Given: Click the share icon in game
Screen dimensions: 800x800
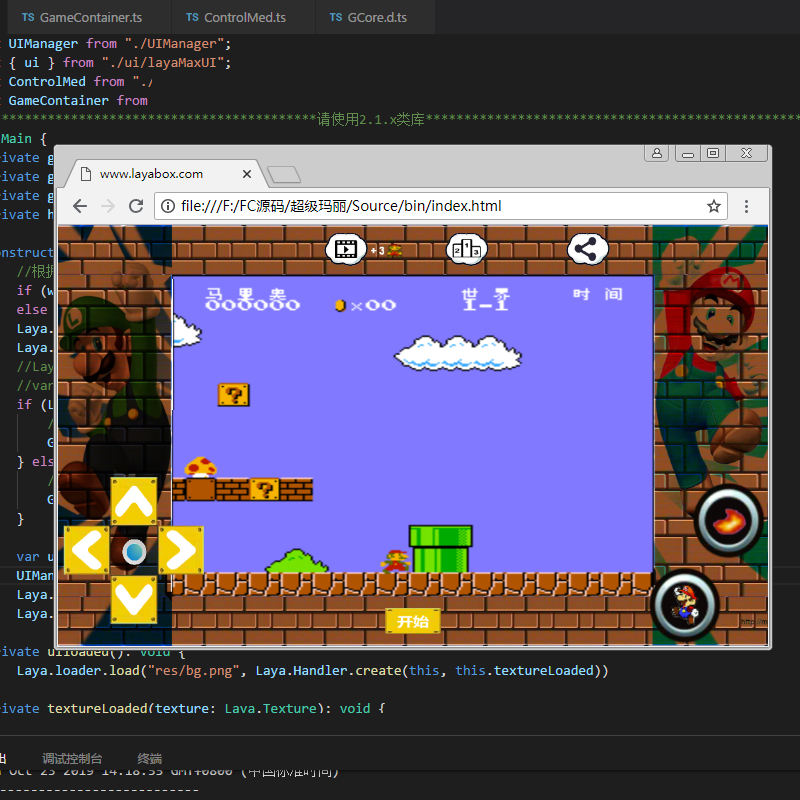Looking at the screenshot, I should tap(587, 249).
